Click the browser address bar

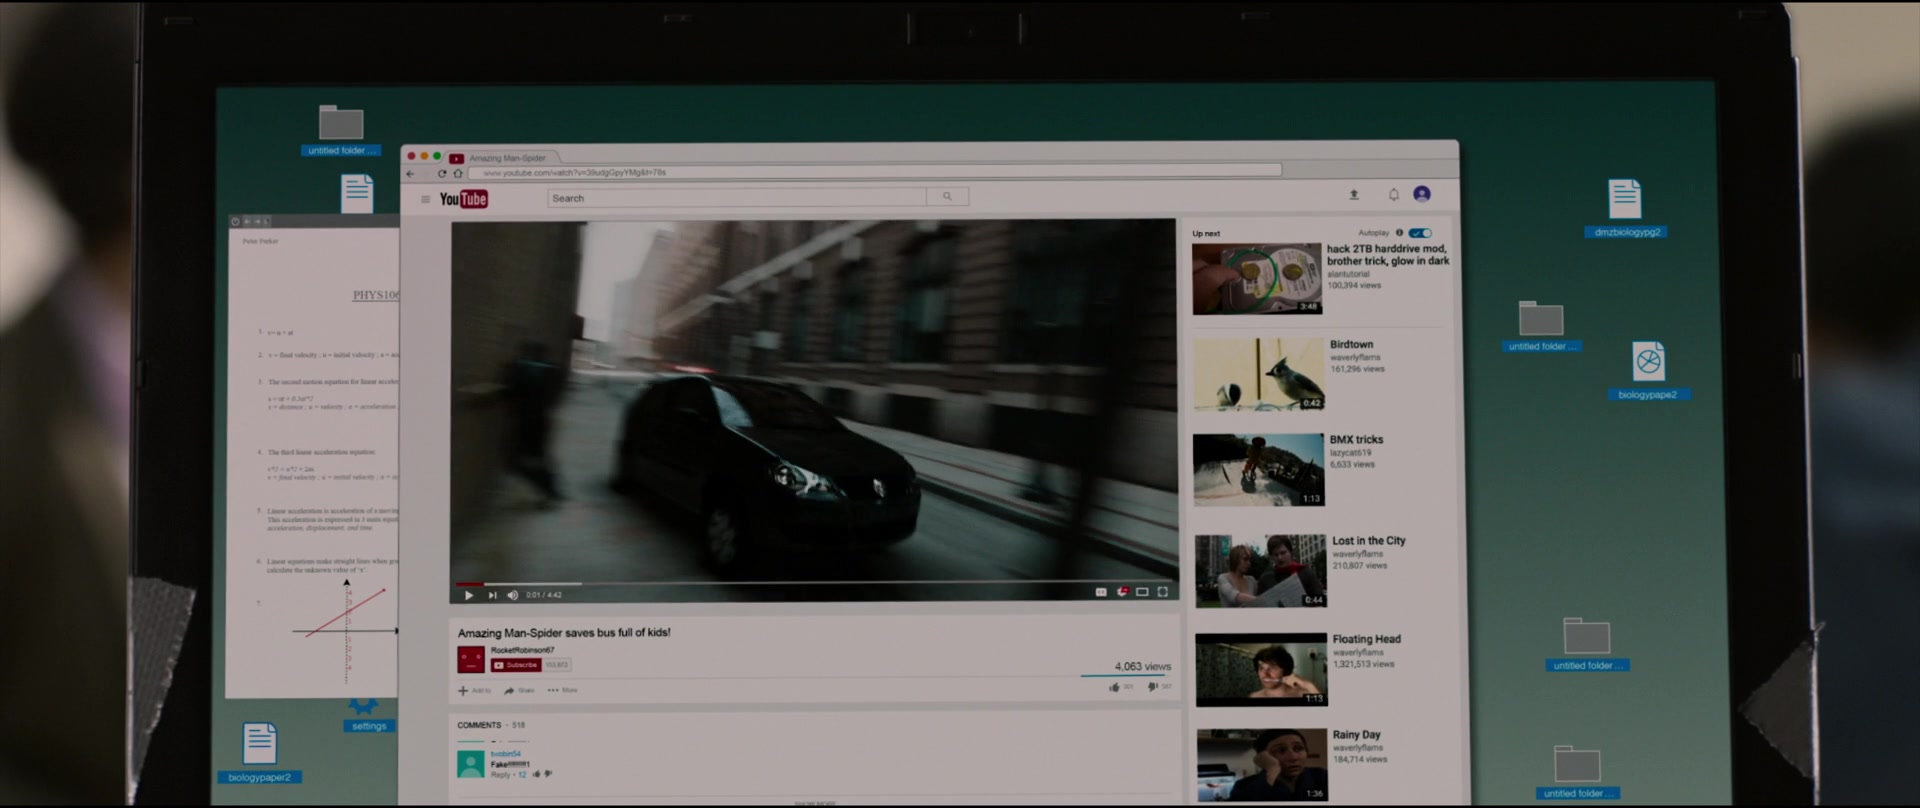tap(875, 172)
